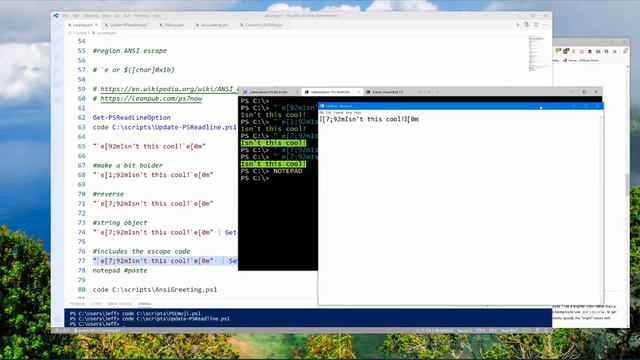Switch to the ConvertTo-ANSIArt.ps1 editor tab
The width and height of the screenshot is (640, 360).
pos(262,25)
